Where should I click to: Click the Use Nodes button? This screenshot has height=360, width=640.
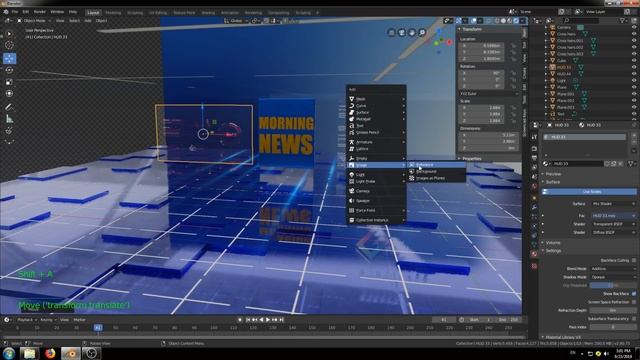(590, 191)
